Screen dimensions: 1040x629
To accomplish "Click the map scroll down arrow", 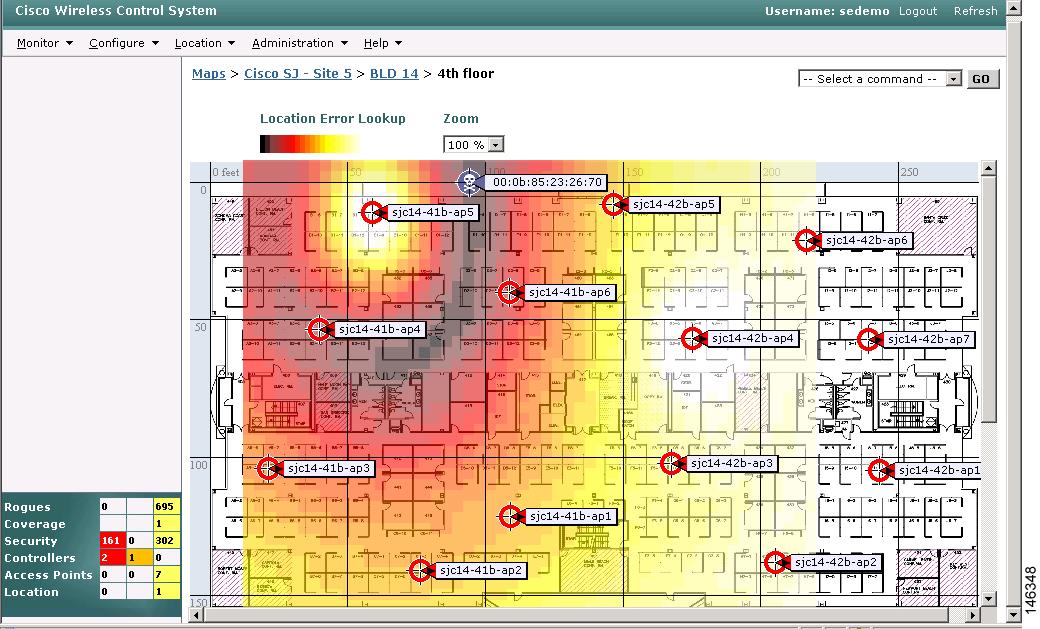I will click(x=988, y=598).
